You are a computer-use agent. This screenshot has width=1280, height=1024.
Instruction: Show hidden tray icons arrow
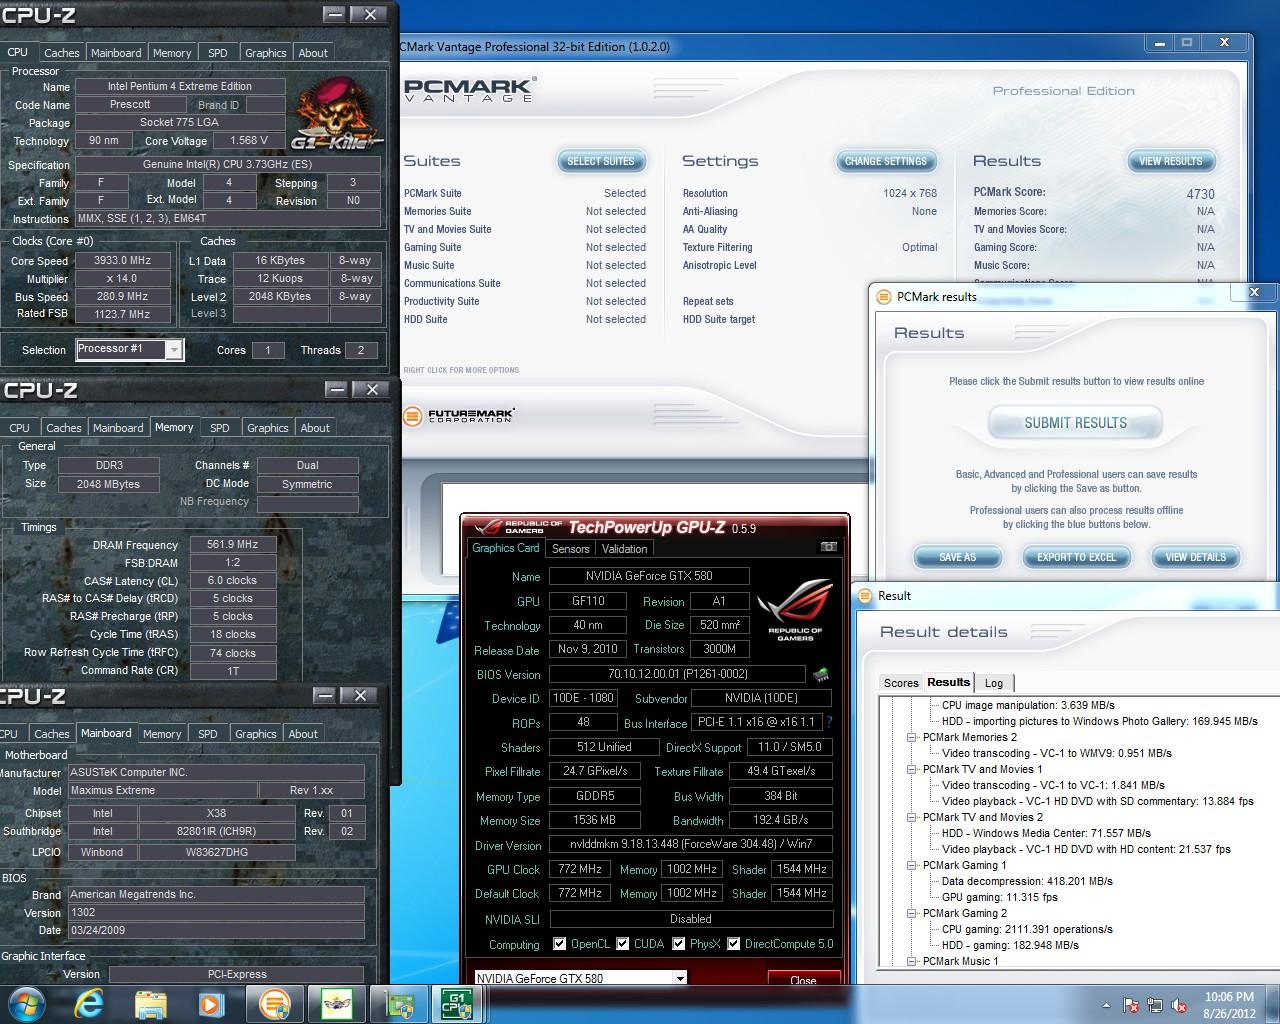click(1106, 1005)
